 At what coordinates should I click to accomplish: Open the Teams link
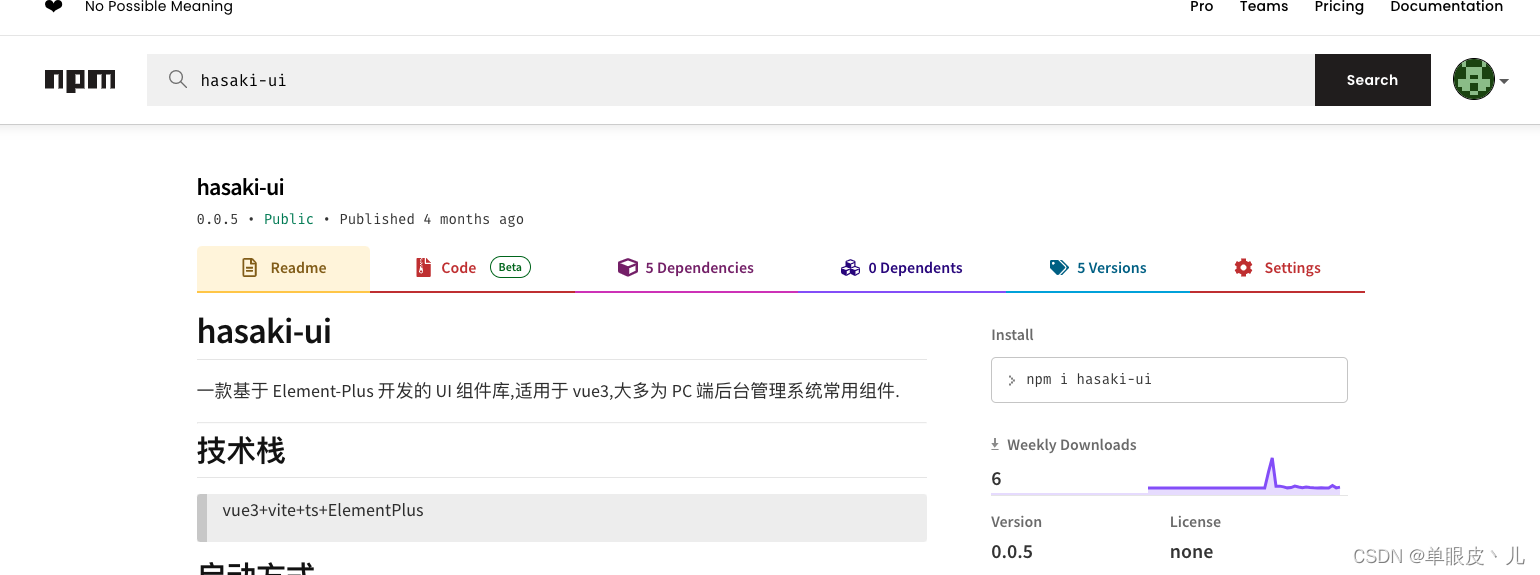click(x=1264, y=7)
